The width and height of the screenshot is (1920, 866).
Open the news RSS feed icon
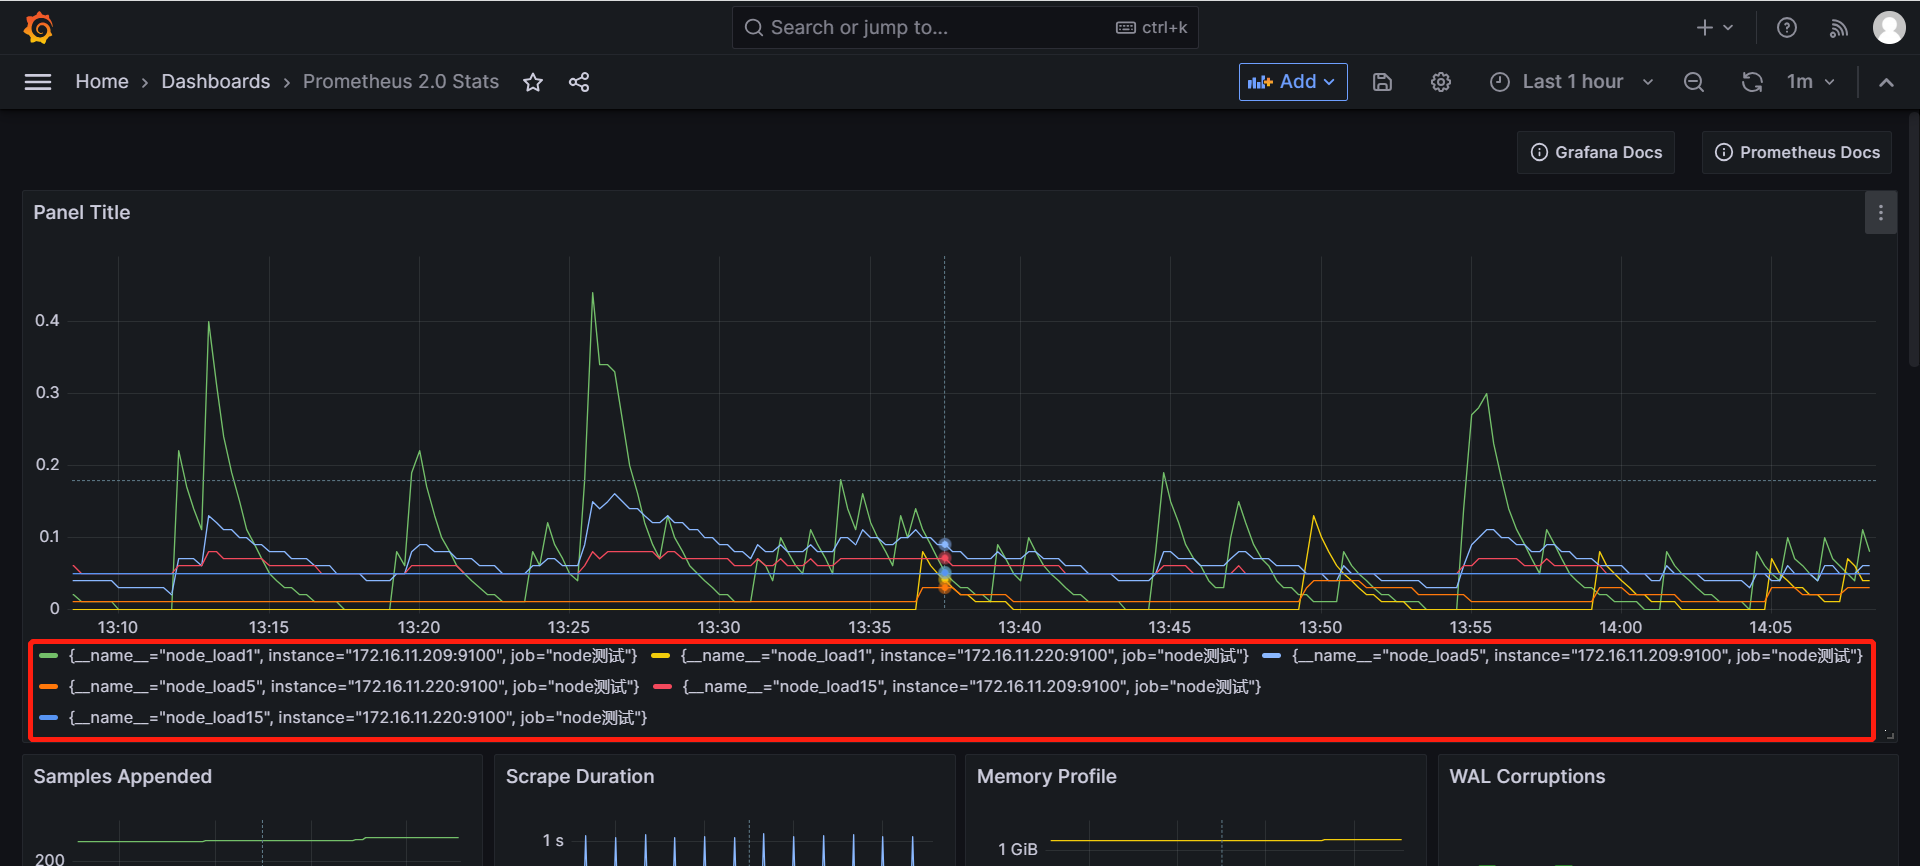[x=1838, y=28]
